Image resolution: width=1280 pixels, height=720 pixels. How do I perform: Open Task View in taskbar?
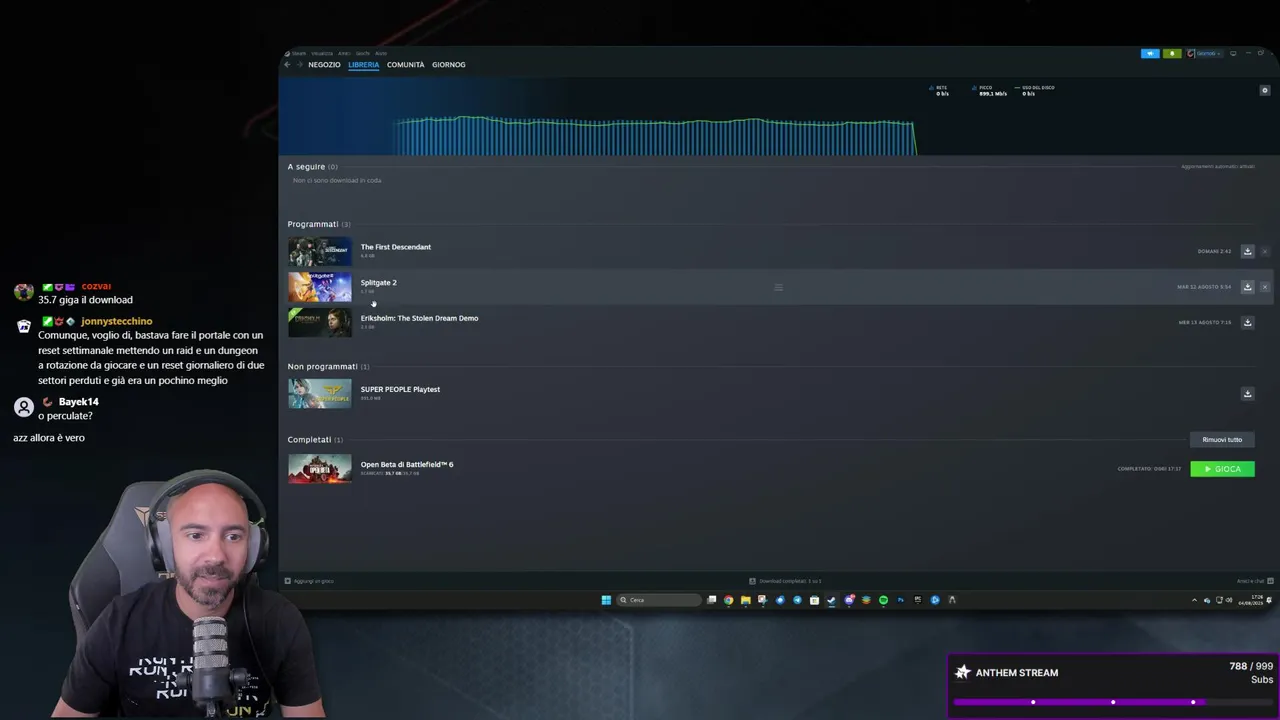click(x=711, y=600)
